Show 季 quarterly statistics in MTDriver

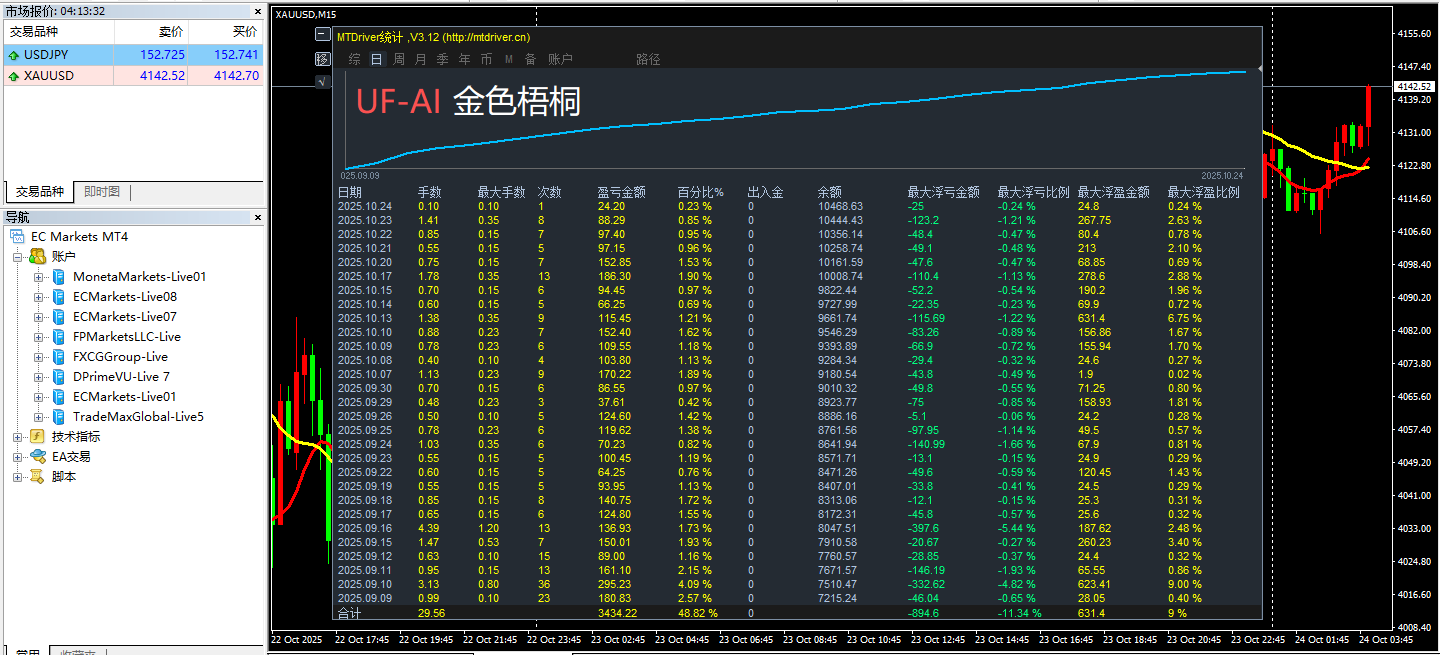pyautogui.click(x=441, y=58)
